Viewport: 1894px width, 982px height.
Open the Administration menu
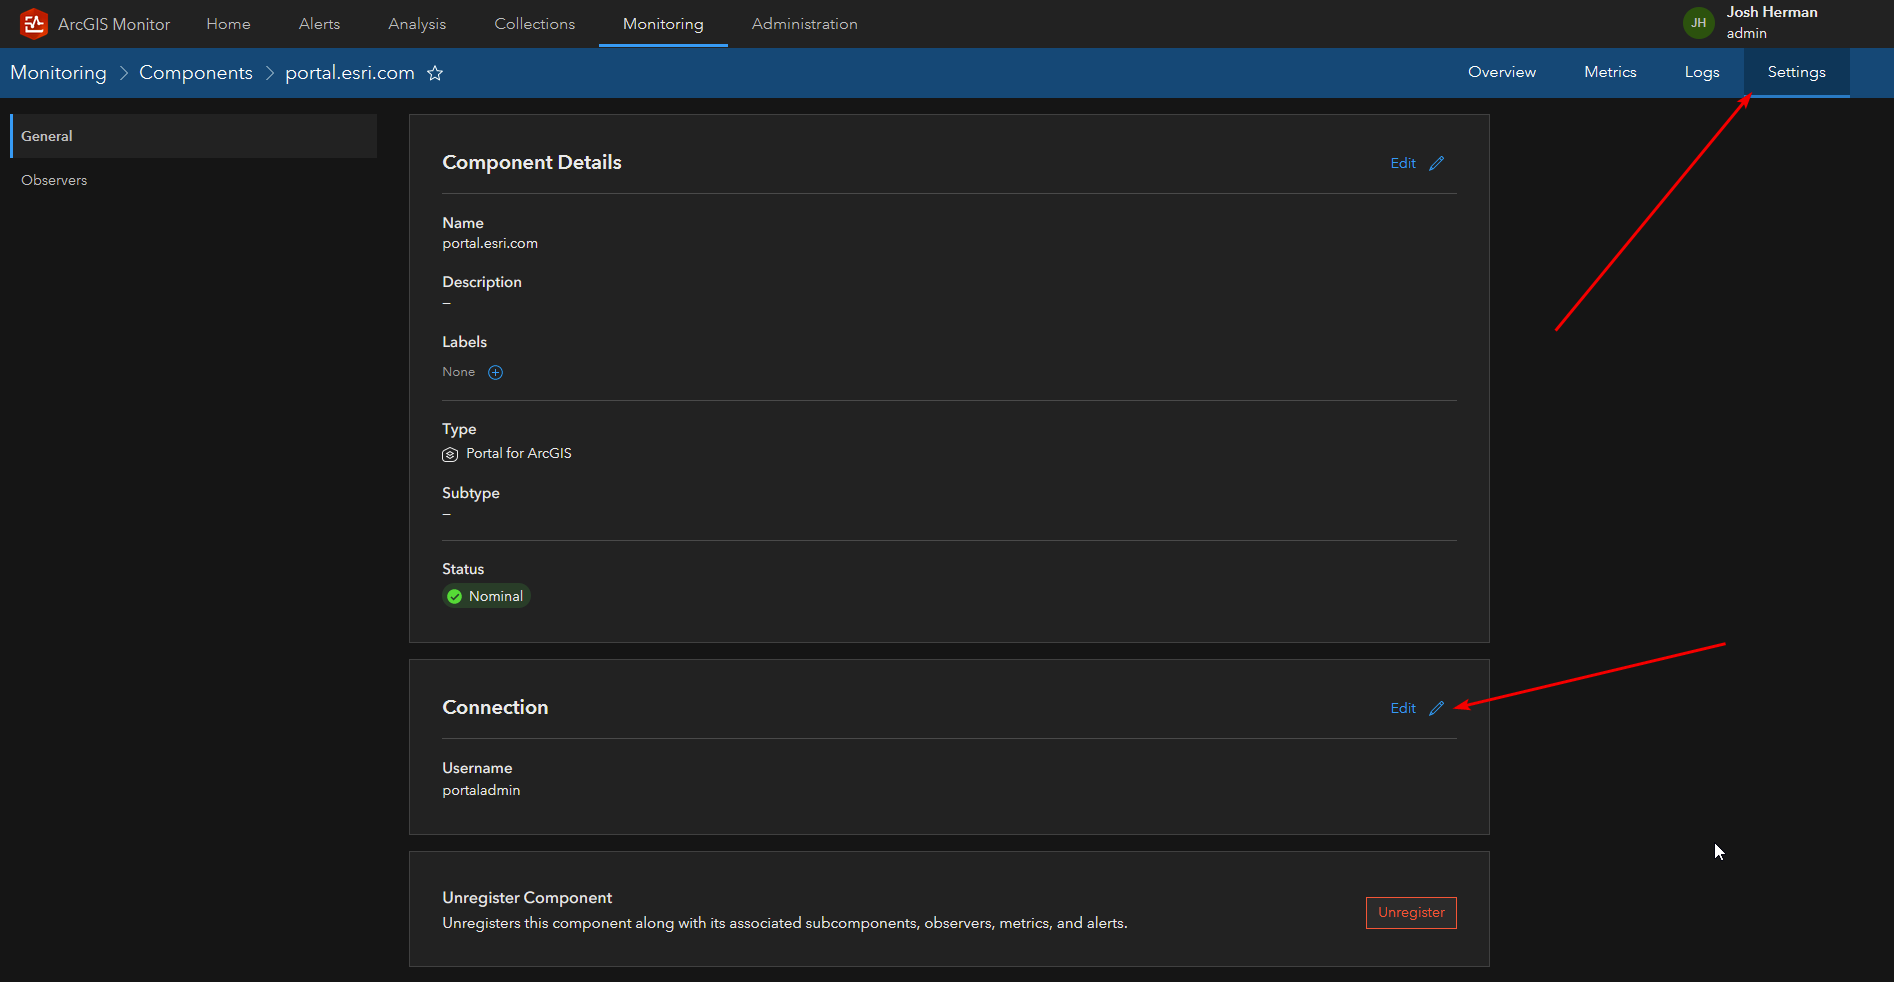[x=804, y=24]
